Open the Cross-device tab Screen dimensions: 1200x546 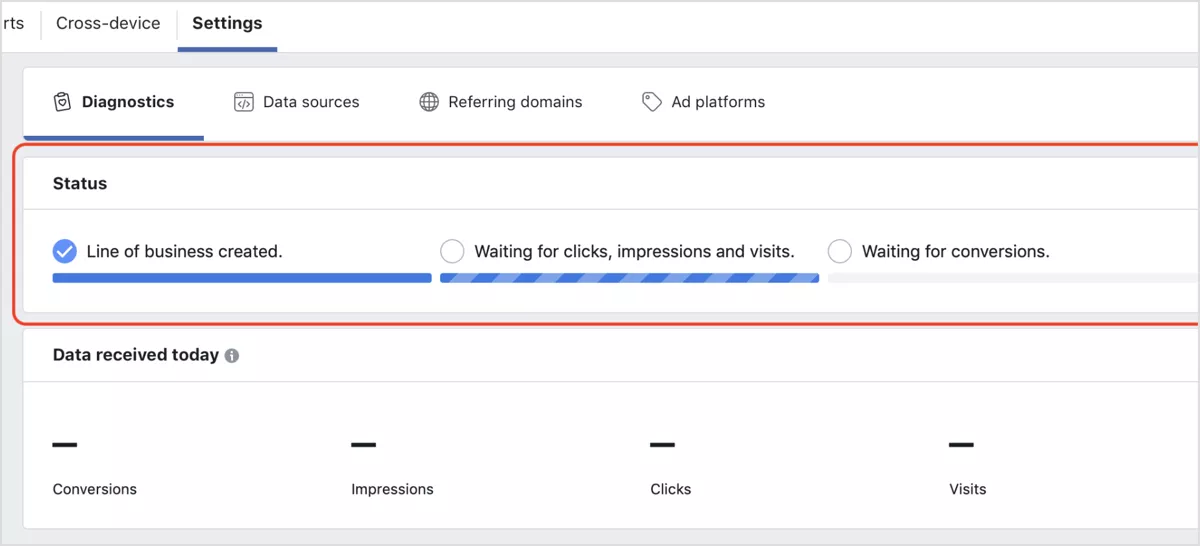point(108,23)
